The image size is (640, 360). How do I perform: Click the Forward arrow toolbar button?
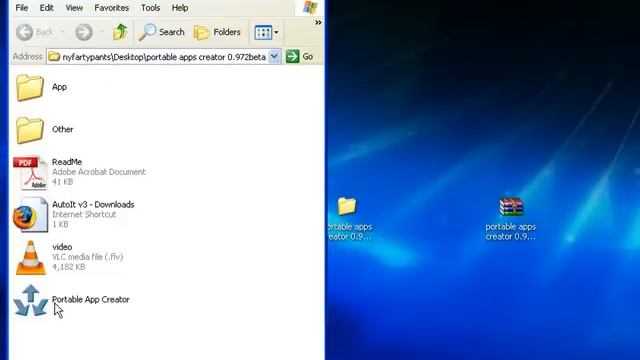(x=84, y=32)
